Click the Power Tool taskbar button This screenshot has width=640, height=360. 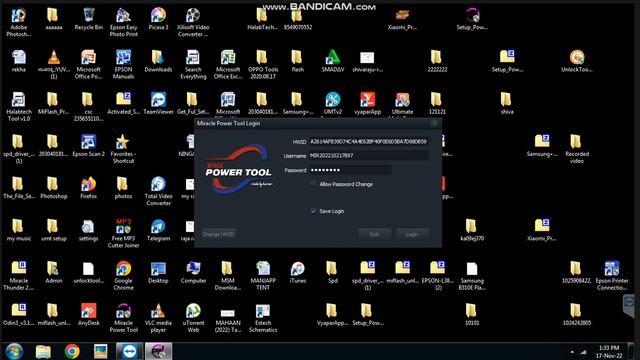tap(158, 351)
